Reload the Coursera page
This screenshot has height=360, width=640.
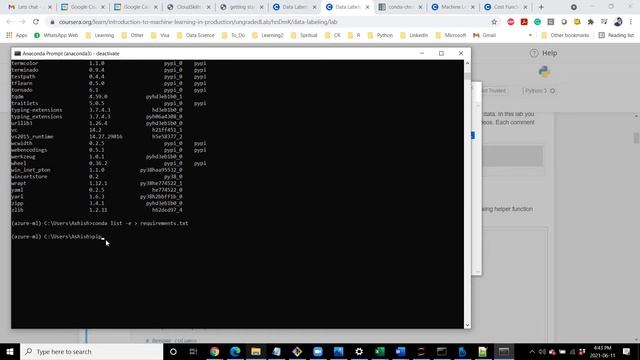(x=36, y=22)
